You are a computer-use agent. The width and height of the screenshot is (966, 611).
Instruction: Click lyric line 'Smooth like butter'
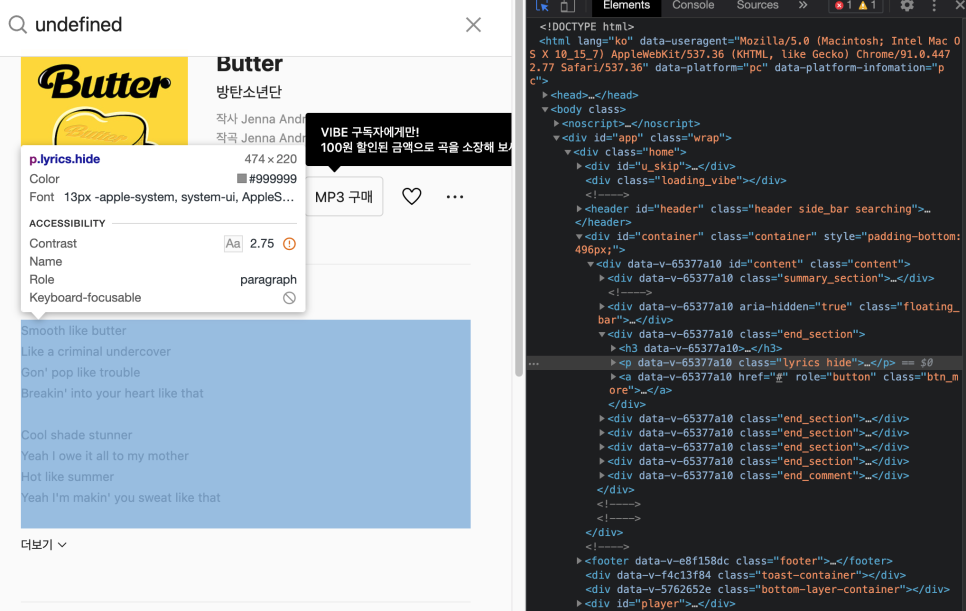coord(73,331)
